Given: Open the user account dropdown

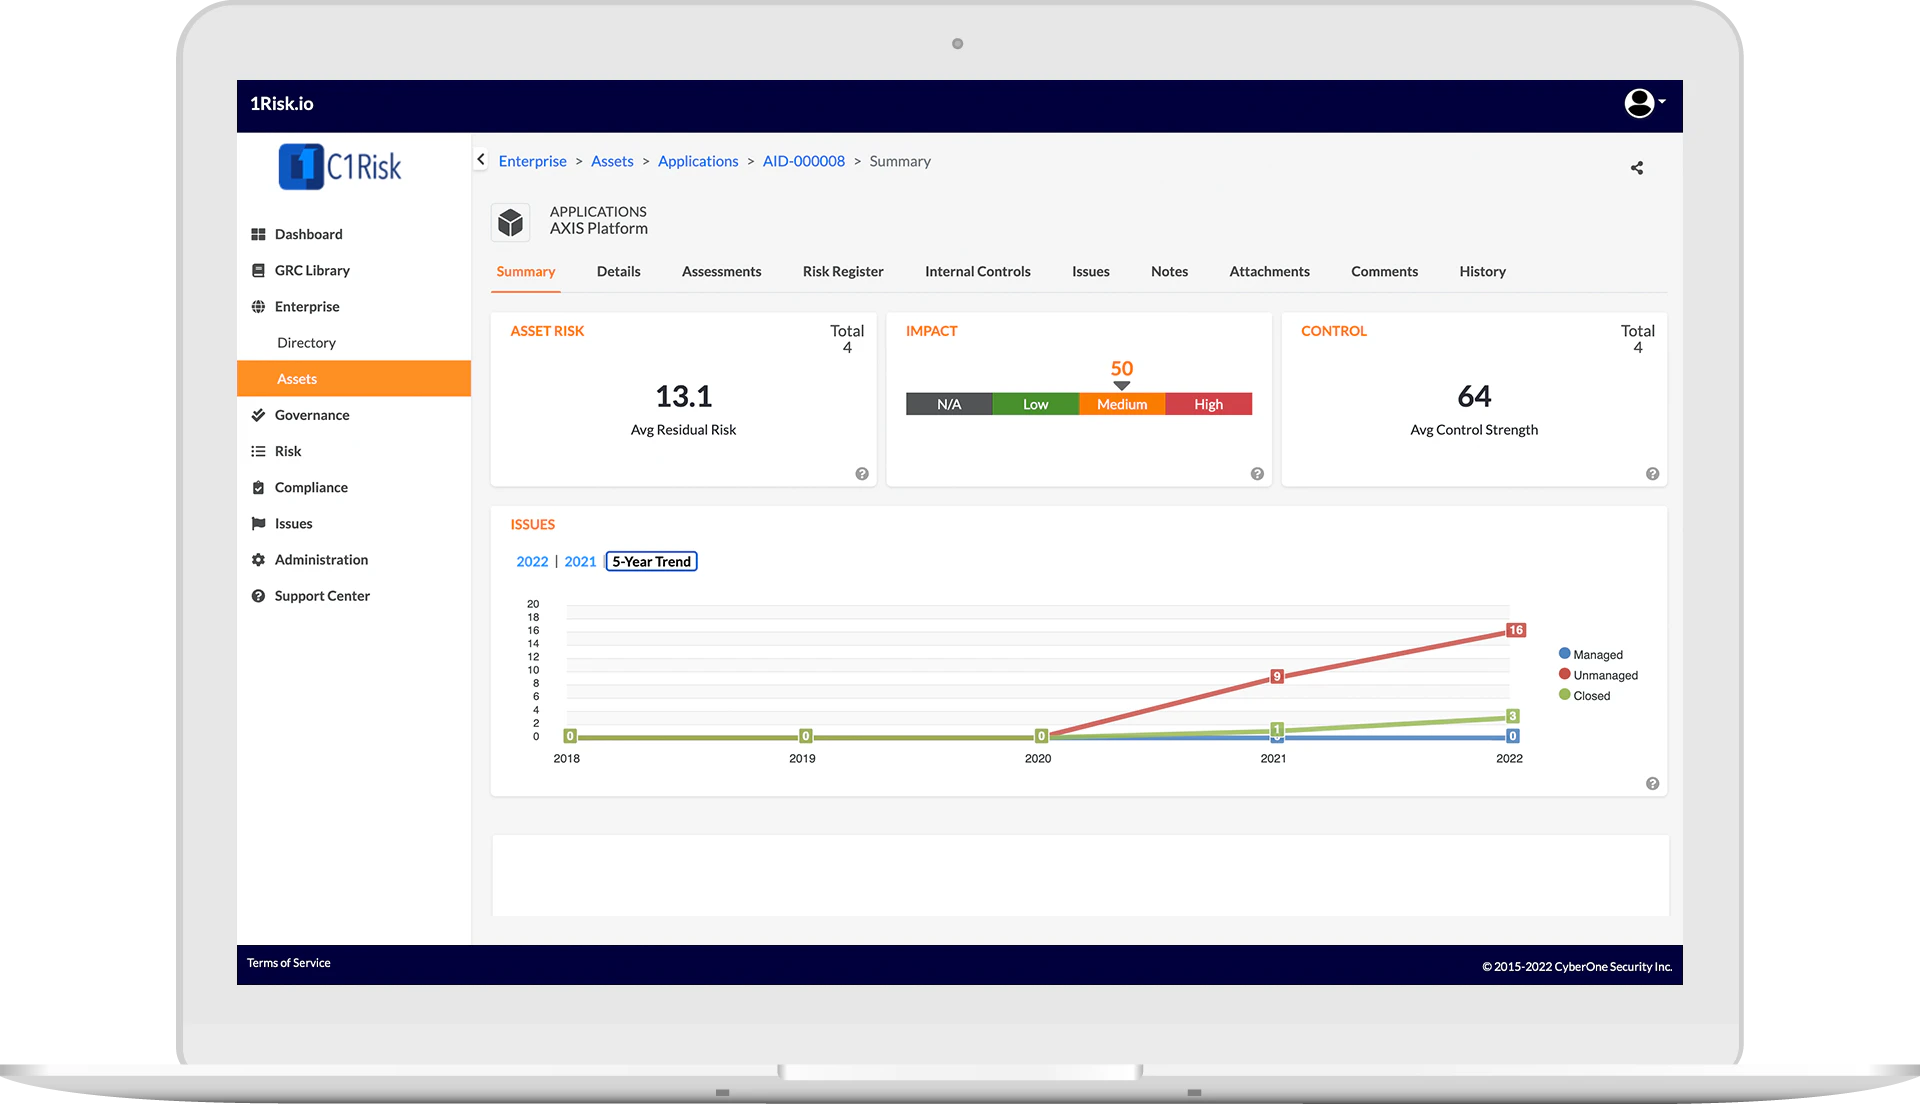Looking at the screenshot, I should pyautogui.click(x=1640, y=103).
